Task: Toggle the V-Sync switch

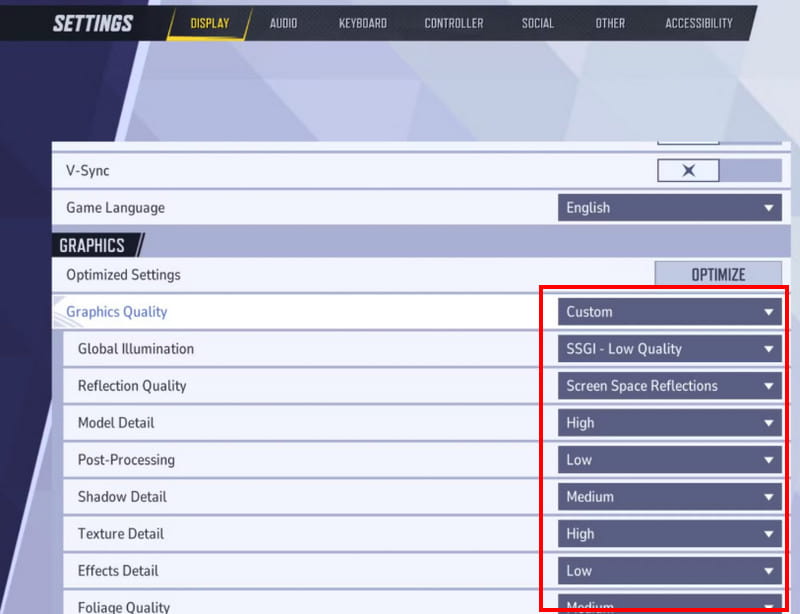Action: click(719, 171)
